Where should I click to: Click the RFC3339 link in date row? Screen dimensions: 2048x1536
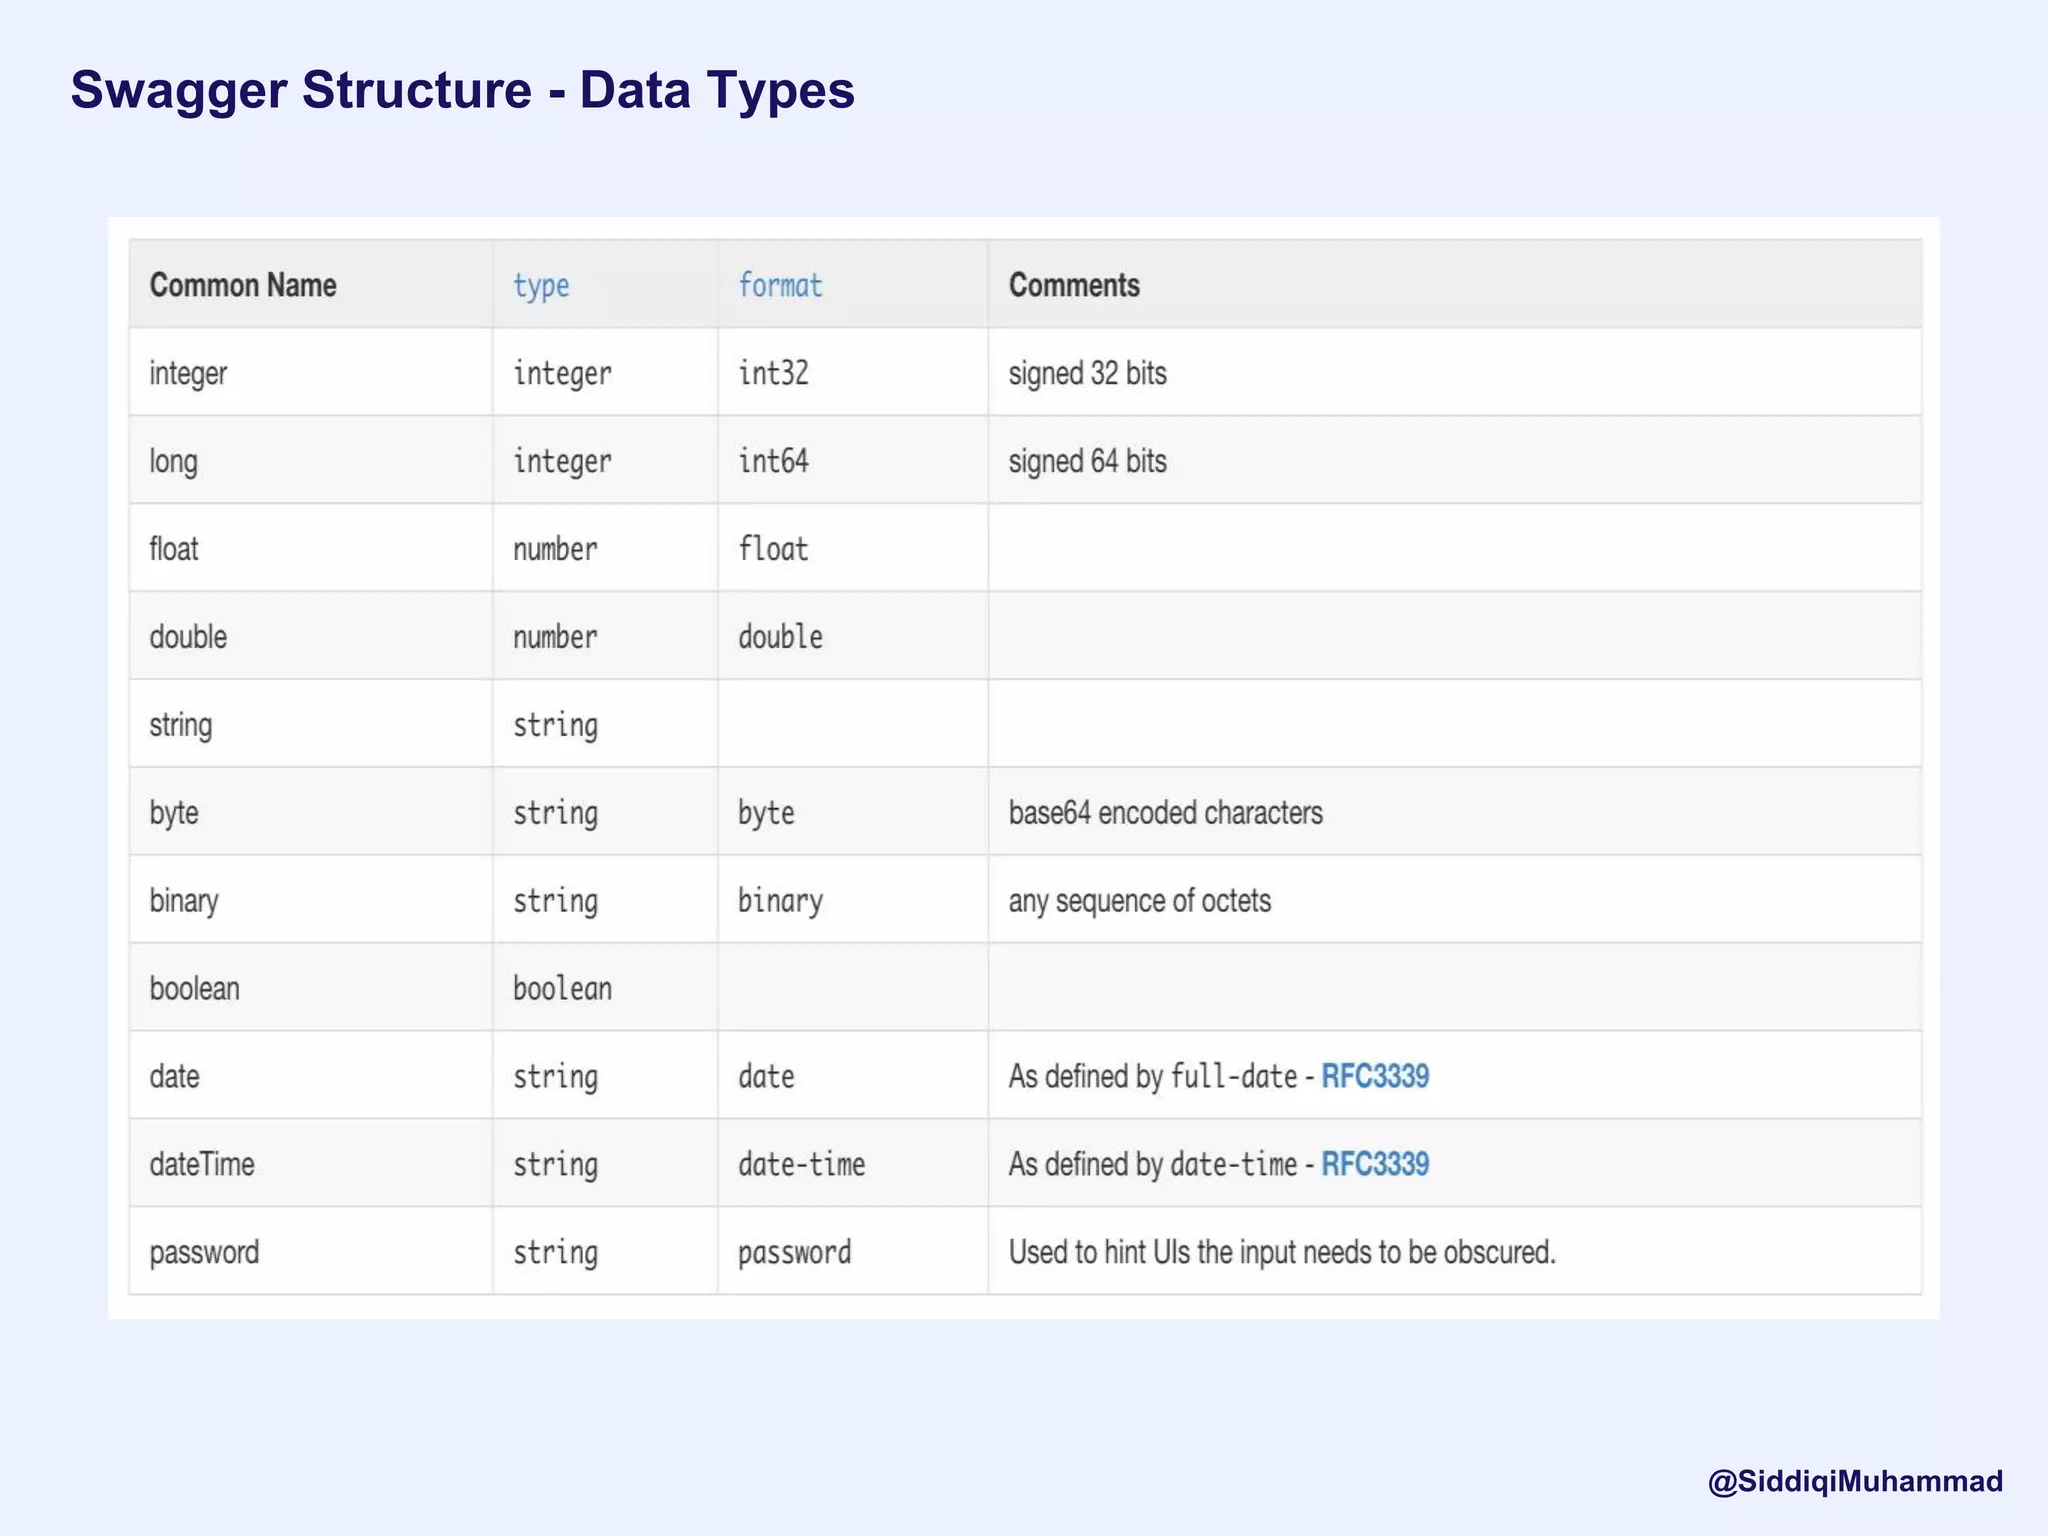click(x=1374, y=1076)
